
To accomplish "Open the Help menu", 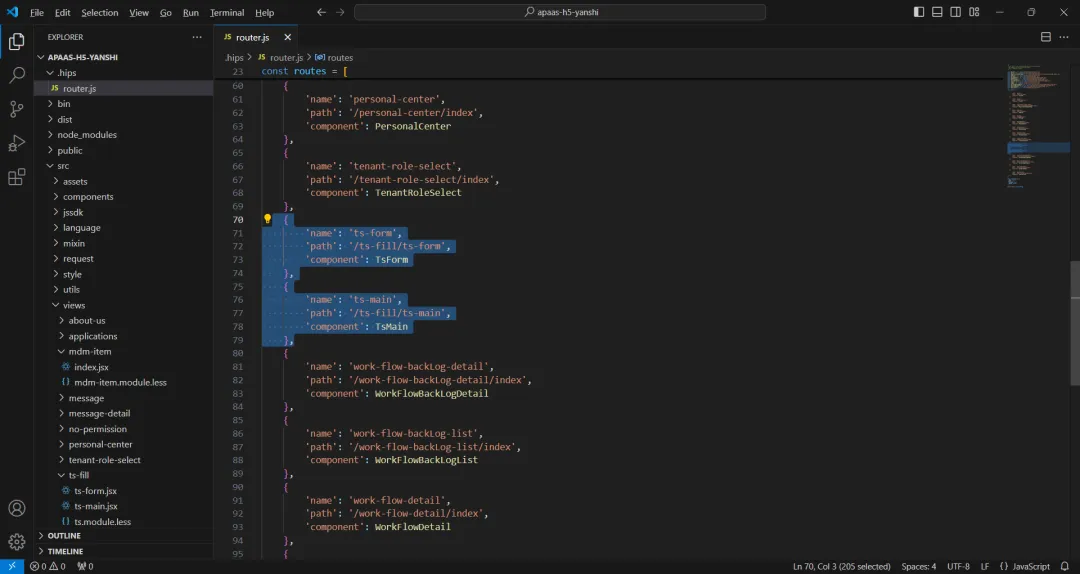I will (x=264, y=12).
